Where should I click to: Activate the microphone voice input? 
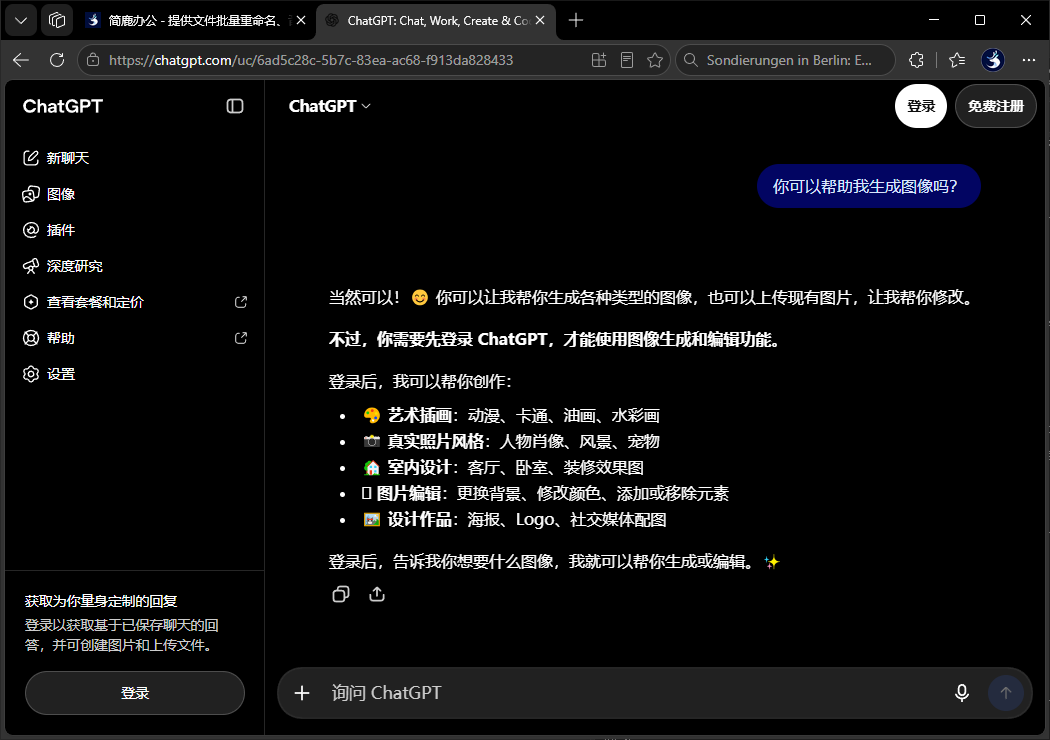[962, 692]
